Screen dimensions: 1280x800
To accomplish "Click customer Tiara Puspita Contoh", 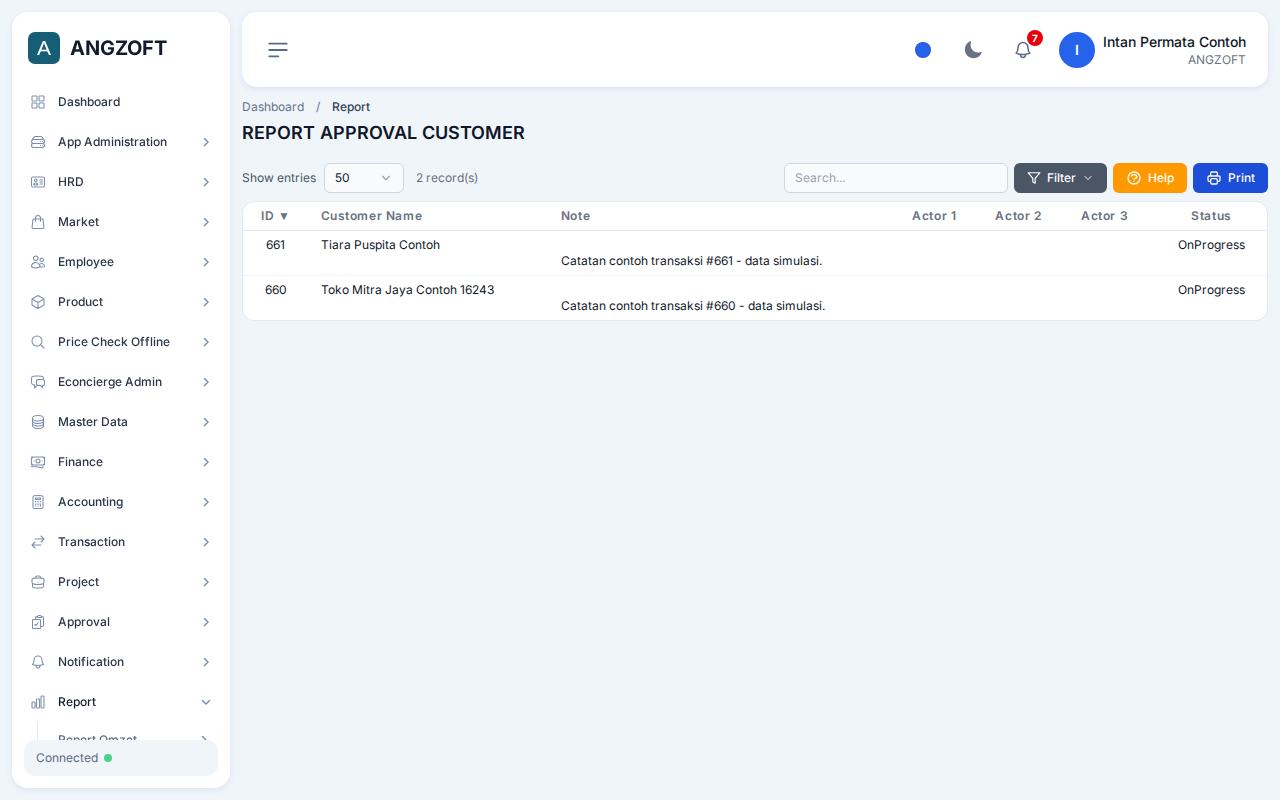I will (380, 245).
